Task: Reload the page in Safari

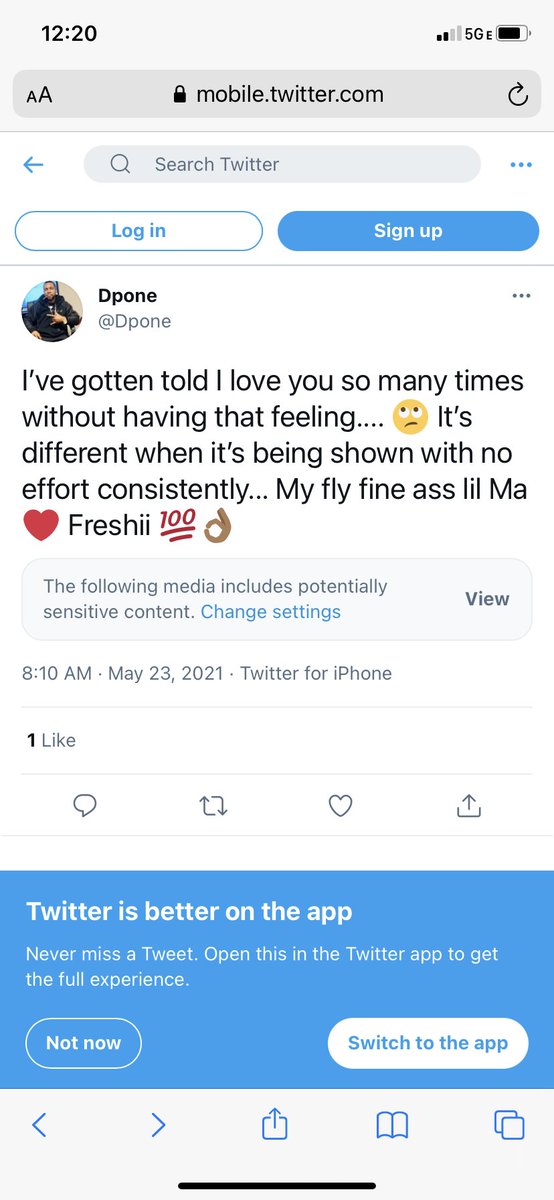Action: point(517,95)
